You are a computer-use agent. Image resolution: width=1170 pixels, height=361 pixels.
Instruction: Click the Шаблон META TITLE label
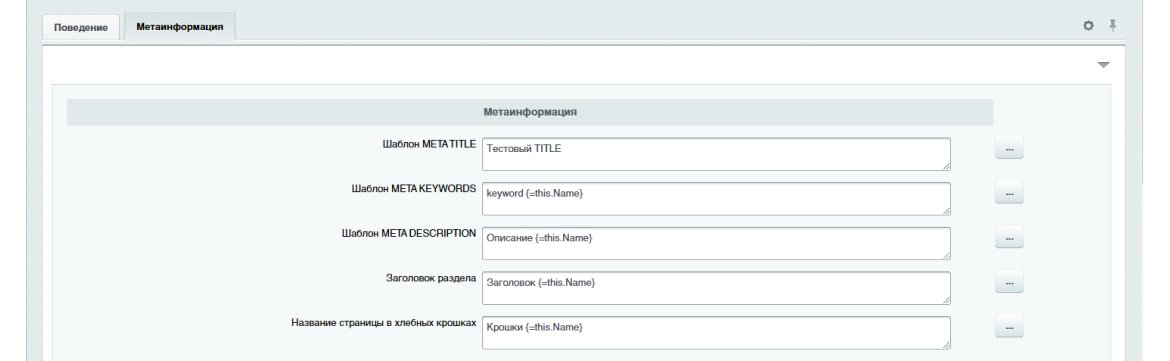428,145
